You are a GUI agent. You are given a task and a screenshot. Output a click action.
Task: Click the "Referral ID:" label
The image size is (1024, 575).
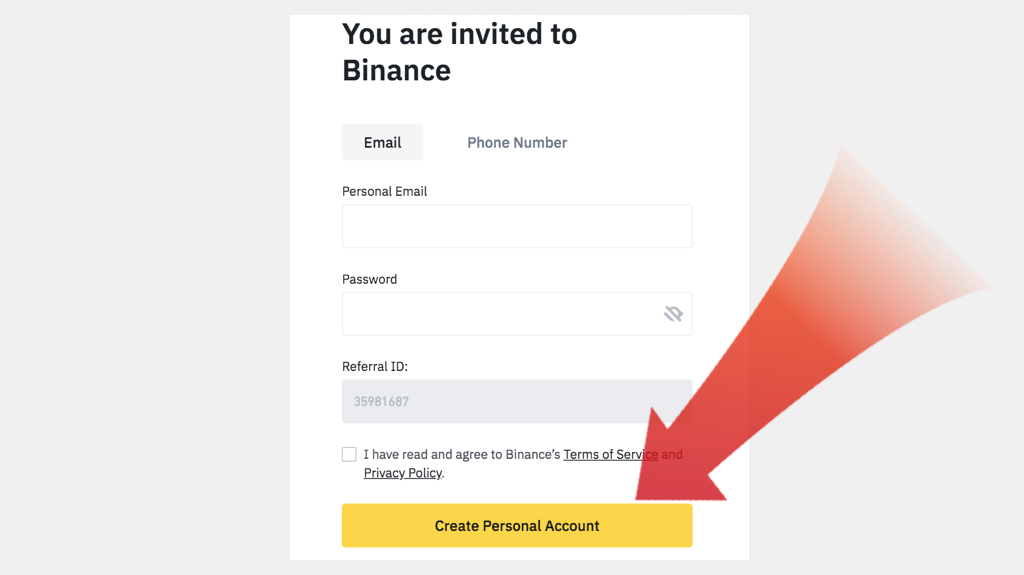click(374, 367)
